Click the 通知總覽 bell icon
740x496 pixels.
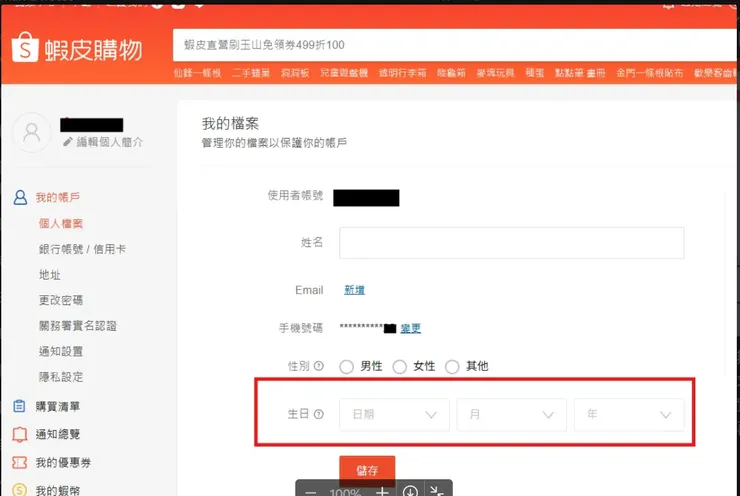(19, 434)
